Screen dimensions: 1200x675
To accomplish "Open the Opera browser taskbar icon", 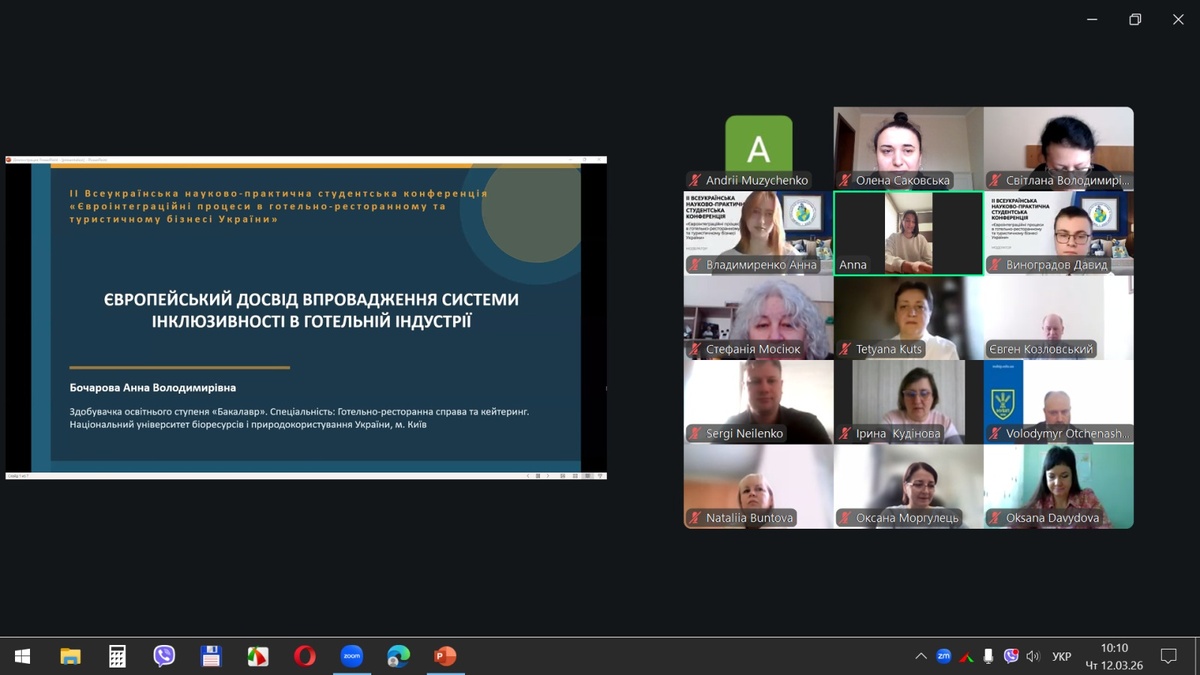I will (x=304, y=656).
